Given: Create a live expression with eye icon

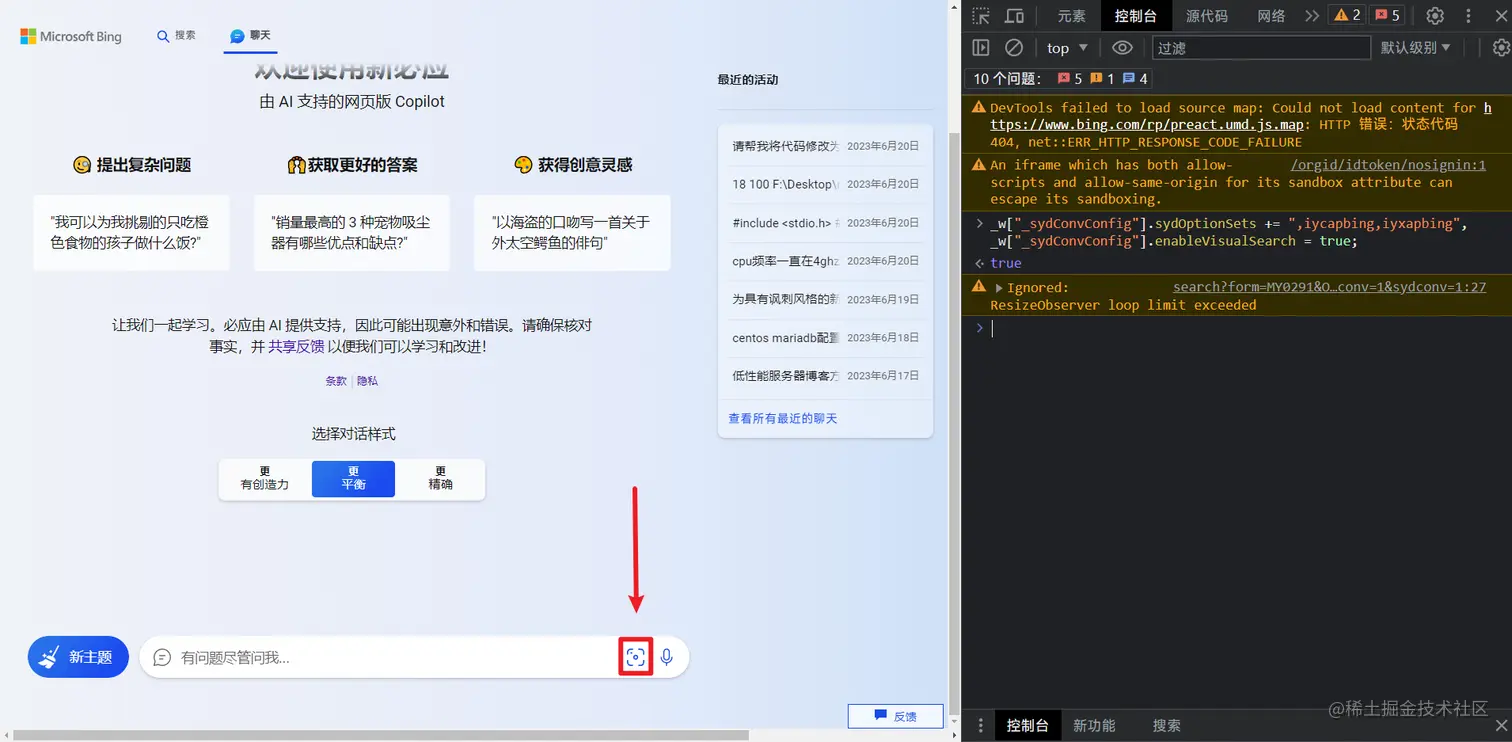Looking at the screenshot, I should [x=1123, y=48].
